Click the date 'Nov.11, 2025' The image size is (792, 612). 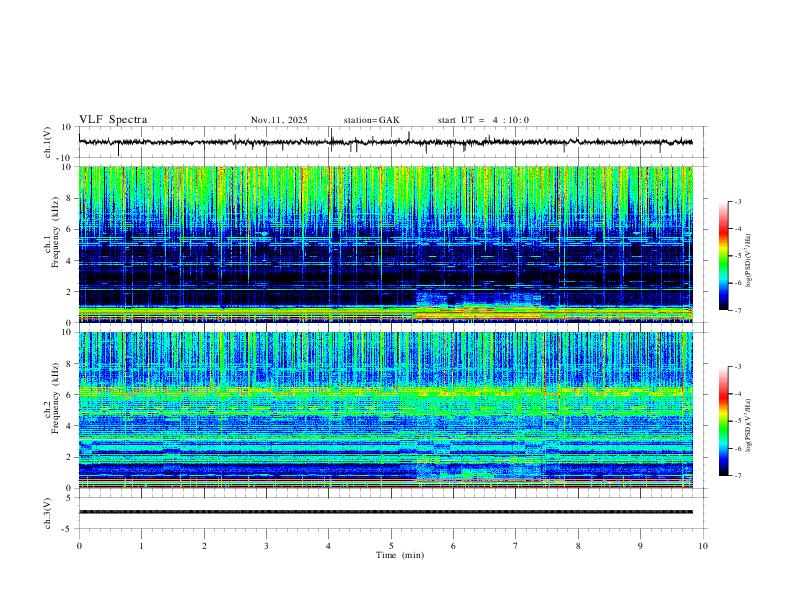coord(279,120)
